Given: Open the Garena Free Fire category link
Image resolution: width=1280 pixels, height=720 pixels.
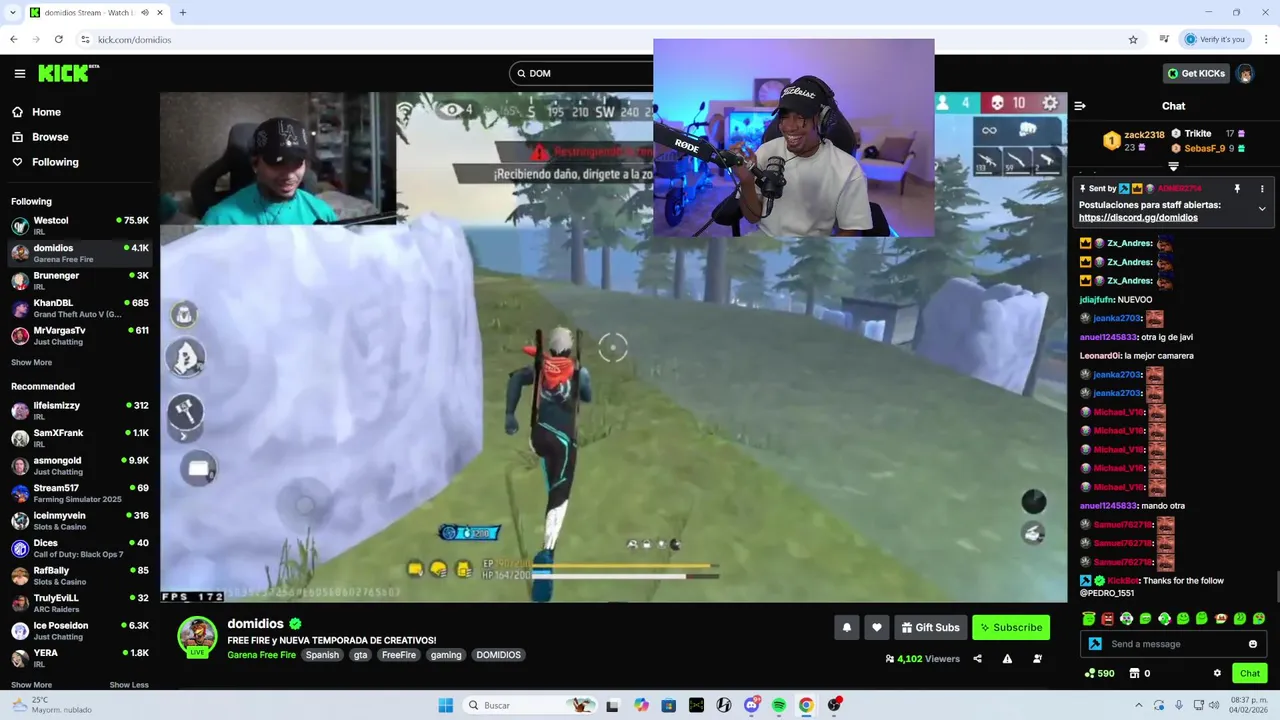Looking at the screenshot, I should [261, 655].
